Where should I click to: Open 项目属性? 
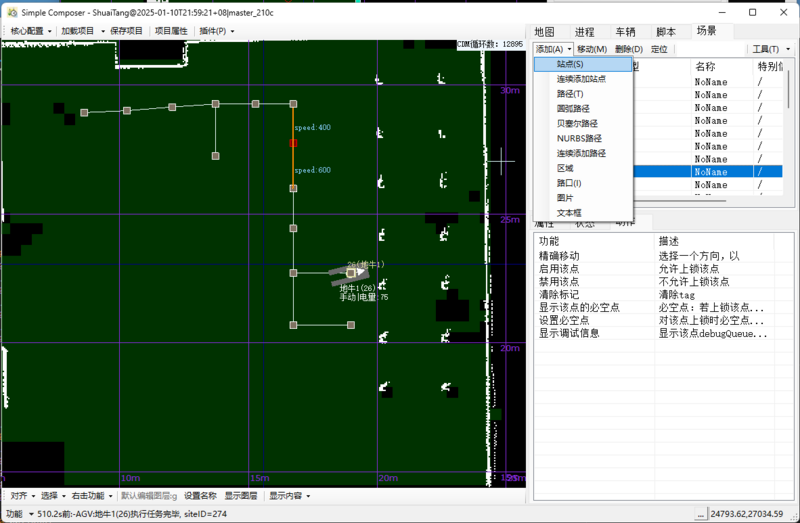[171, 31]
